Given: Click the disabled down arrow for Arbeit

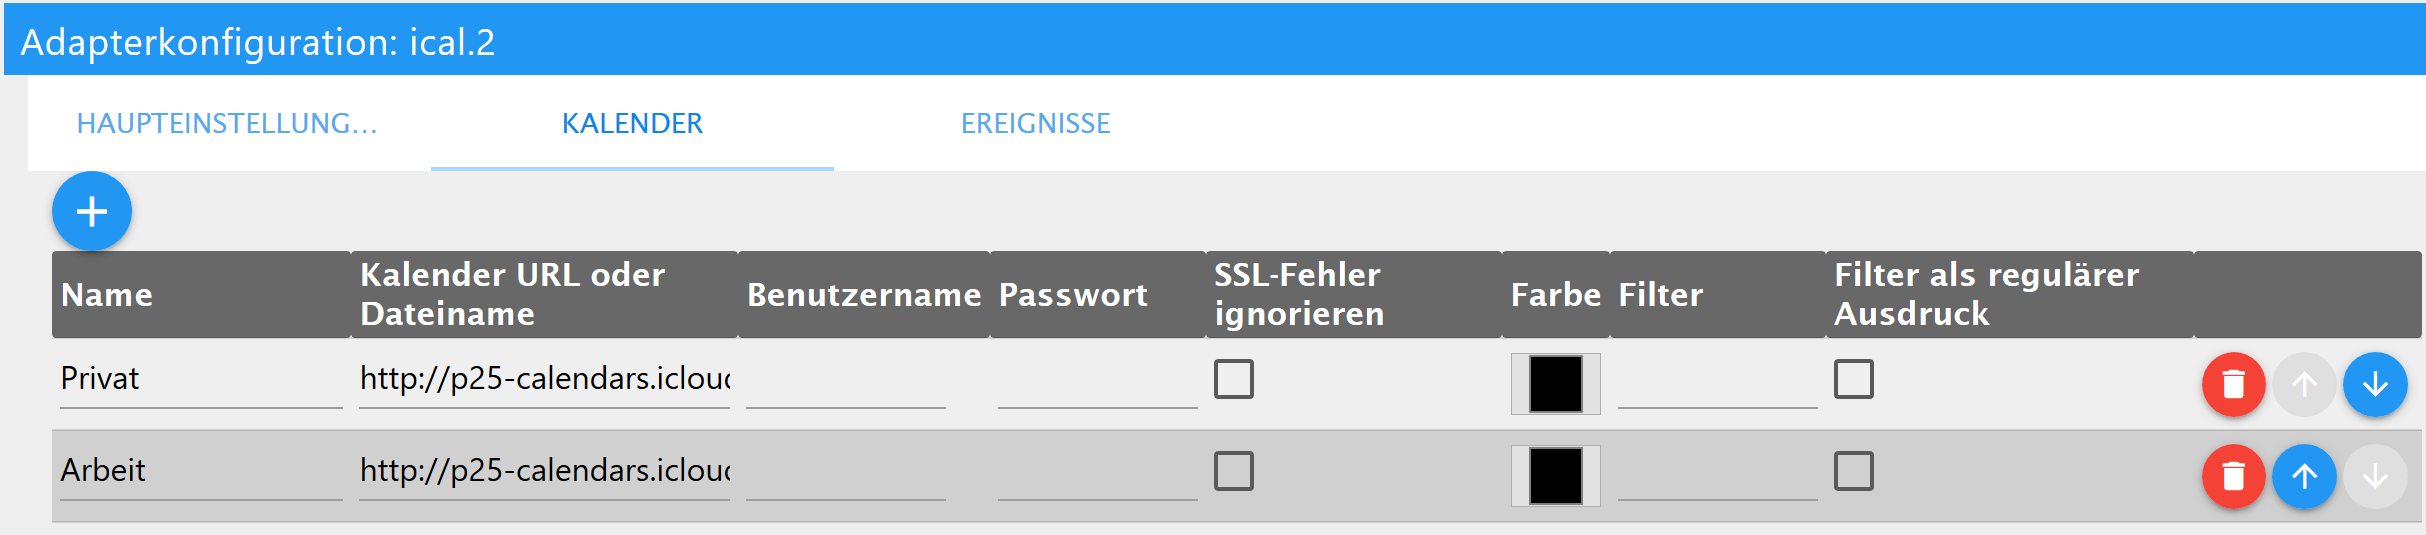Looking at the screenshot, I should pos(2375,476).
